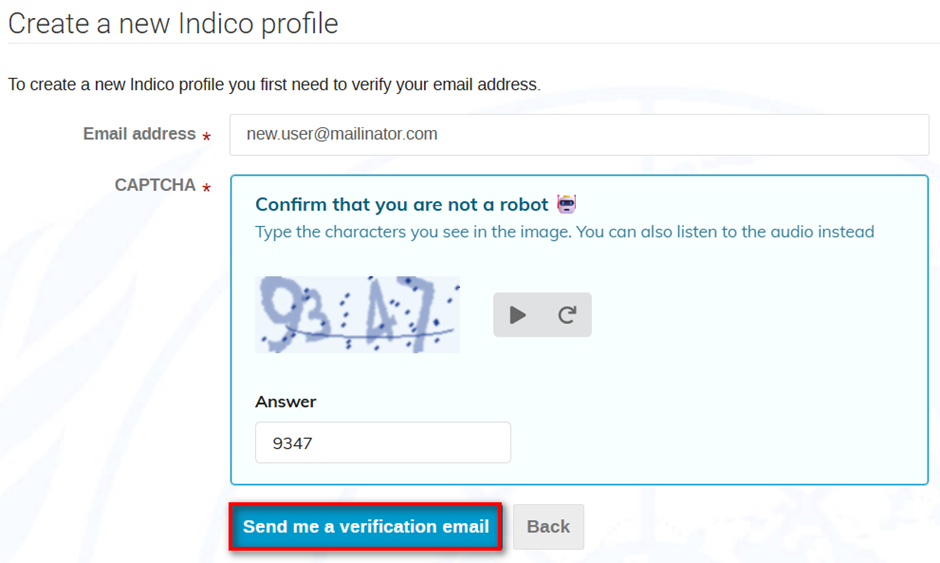Viewport: 940px width, 563px height.
Task: Click the 'Type the characters you see' instructions
Action: click(x=565, y=232)
